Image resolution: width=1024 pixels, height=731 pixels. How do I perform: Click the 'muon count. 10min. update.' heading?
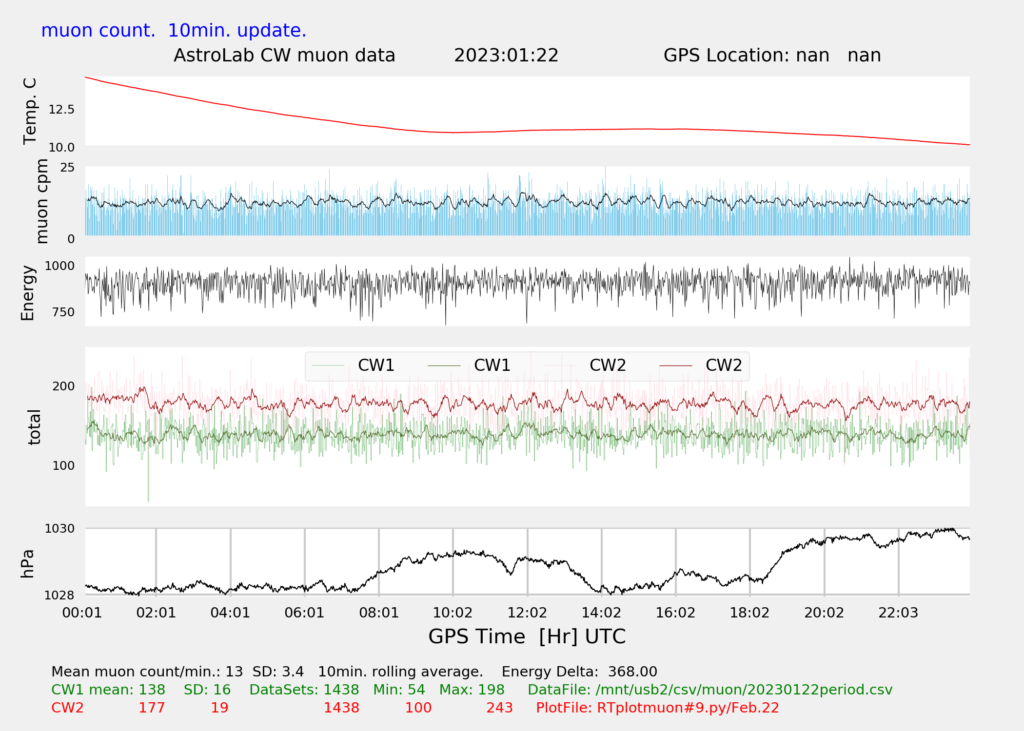[x=174, y=31]
